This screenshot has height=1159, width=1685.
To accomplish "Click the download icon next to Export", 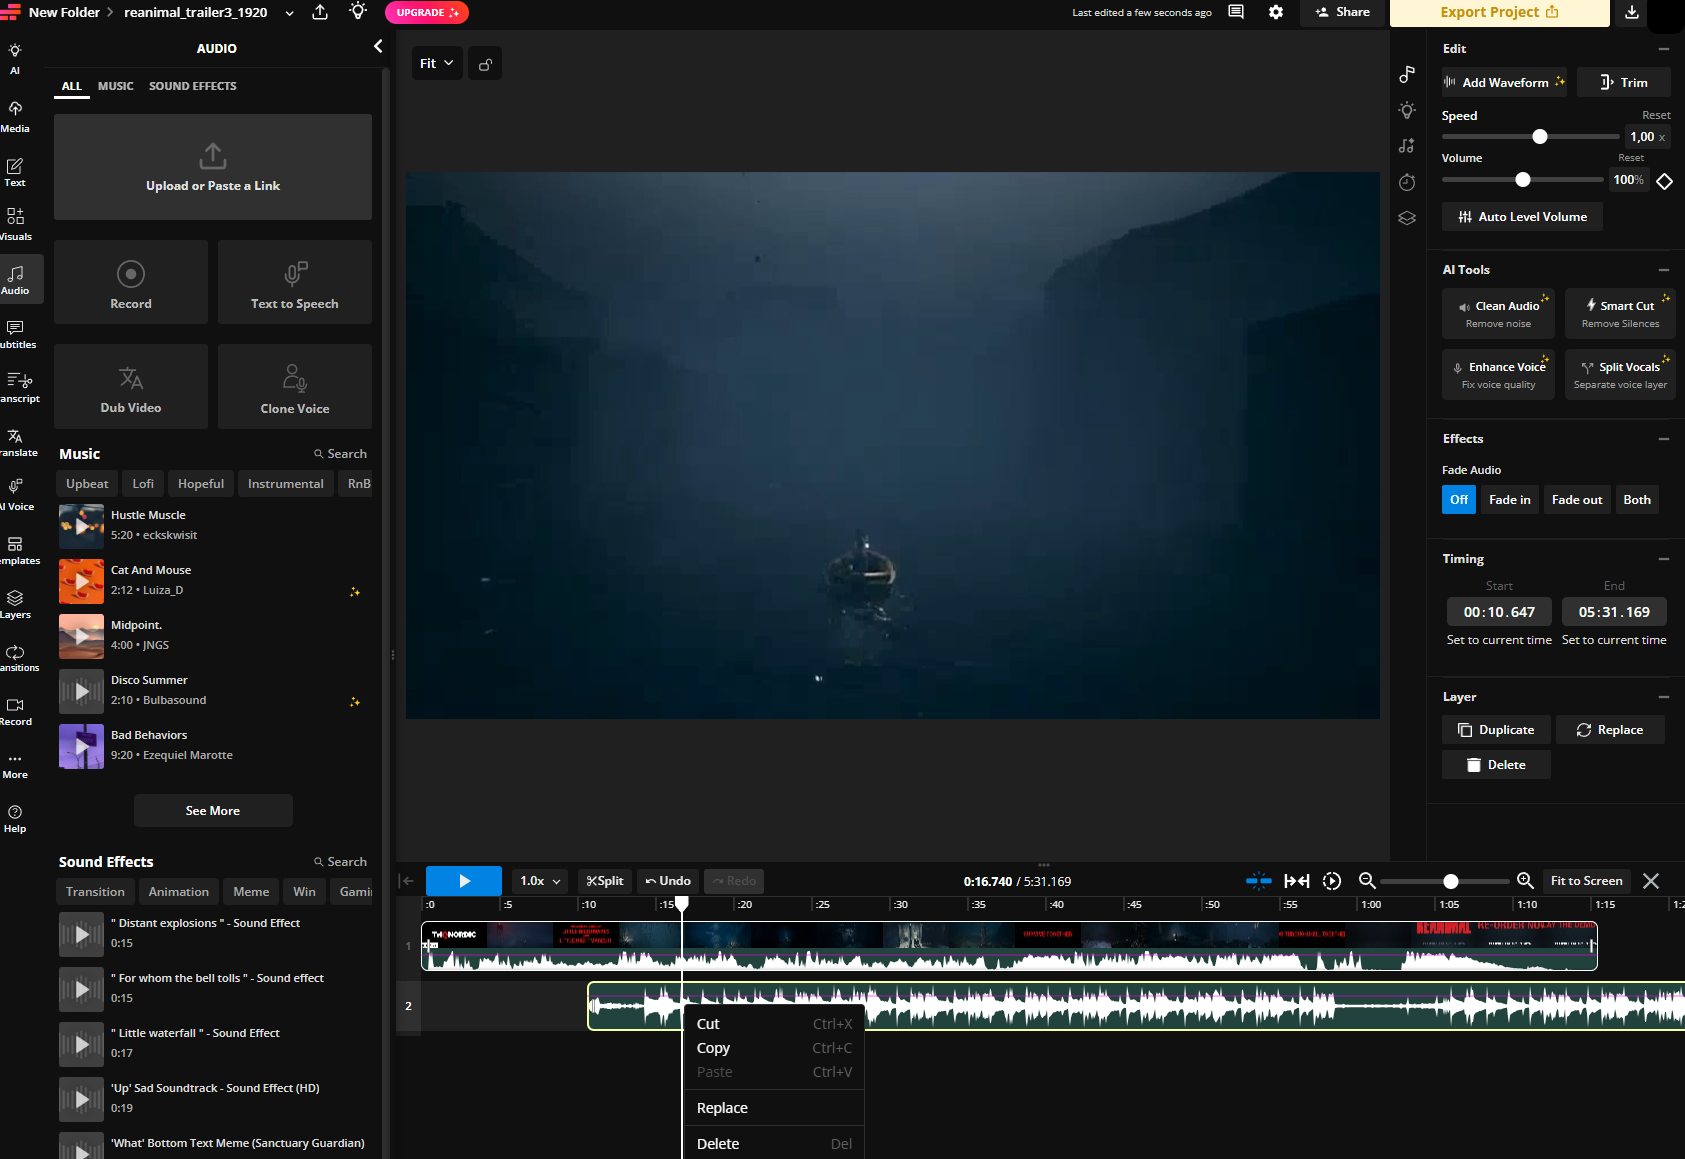I will click(x=1632, y=12).
